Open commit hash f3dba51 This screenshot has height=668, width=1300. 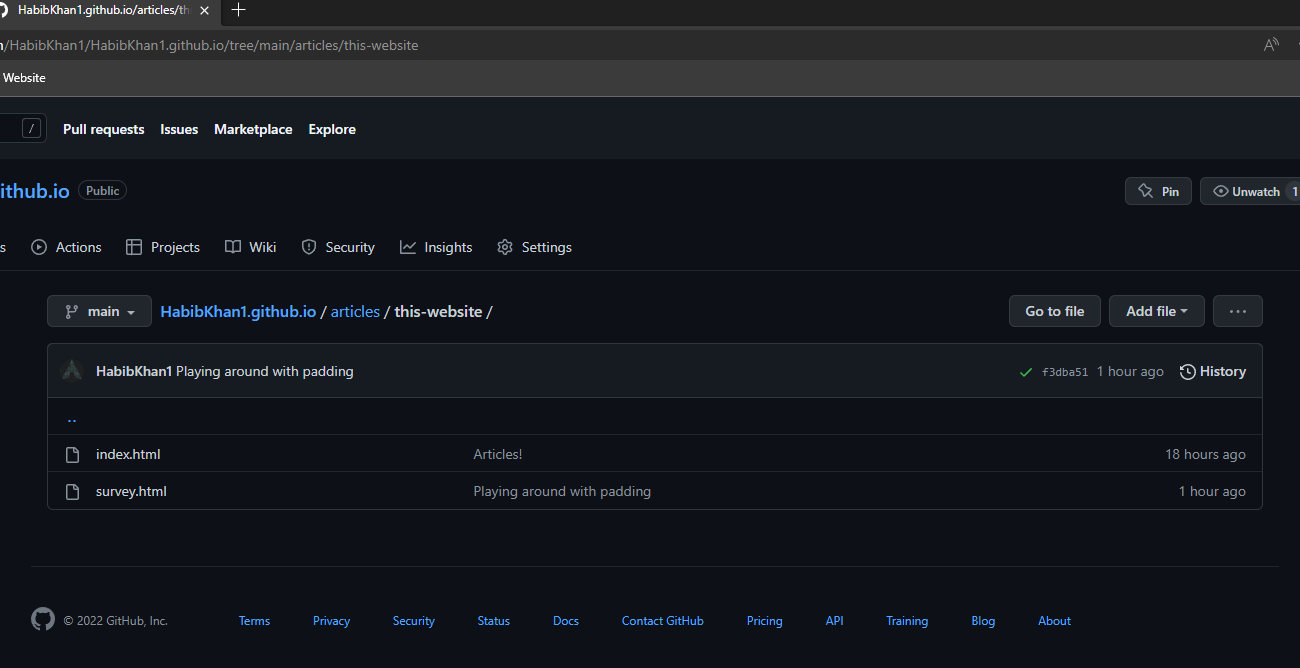click(1065, 372)
